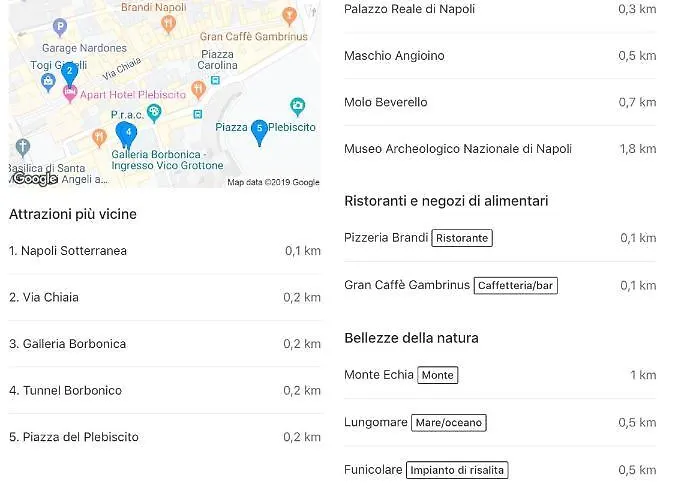Viewport: 675px width, 500px height.
Task: Click the Impianto di risalita tag
Action: coord(458,470)
